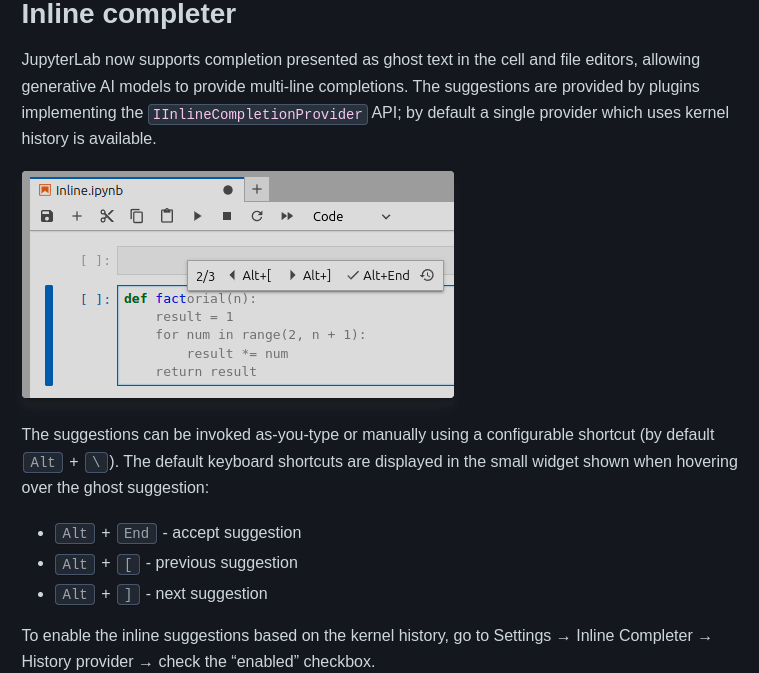759x673 pixels.
Task: Click the backslash key label in the paragraph
Action: click(x=96, y=462)
